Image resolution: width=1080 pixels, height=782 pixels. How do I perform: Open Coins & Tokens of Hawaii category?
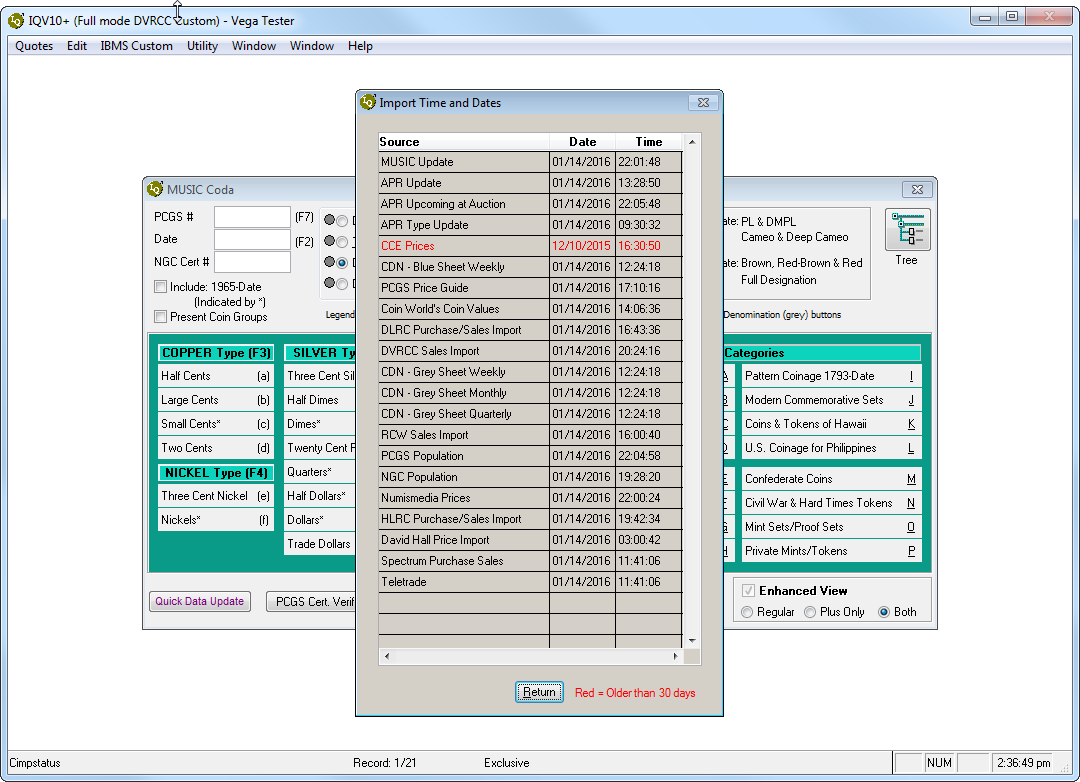pyautogui.click(x=831, y=424)
